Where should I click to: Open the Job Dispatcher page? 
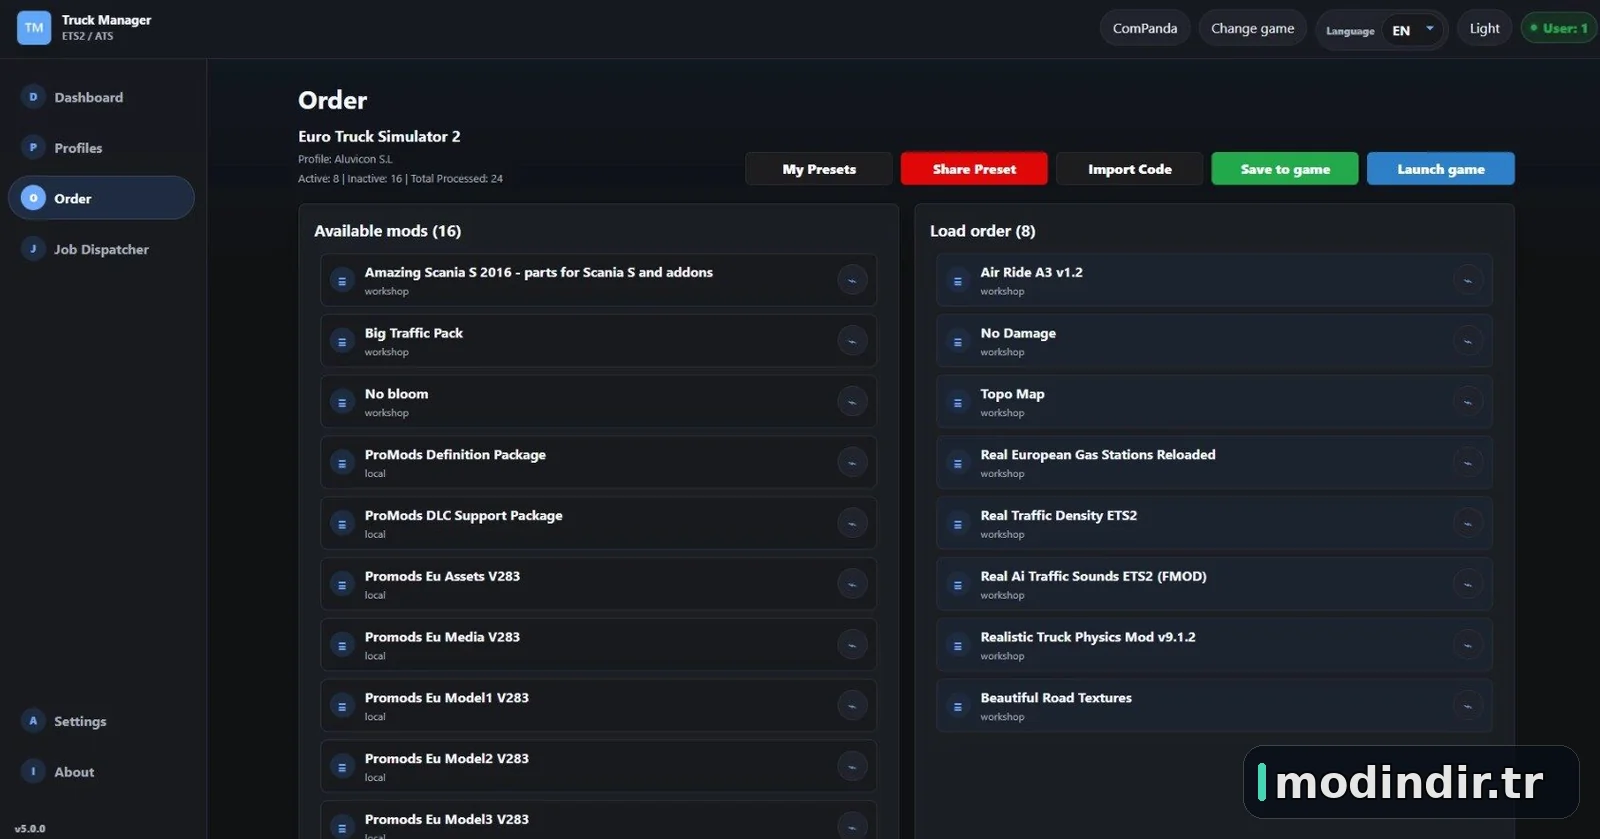101,249
